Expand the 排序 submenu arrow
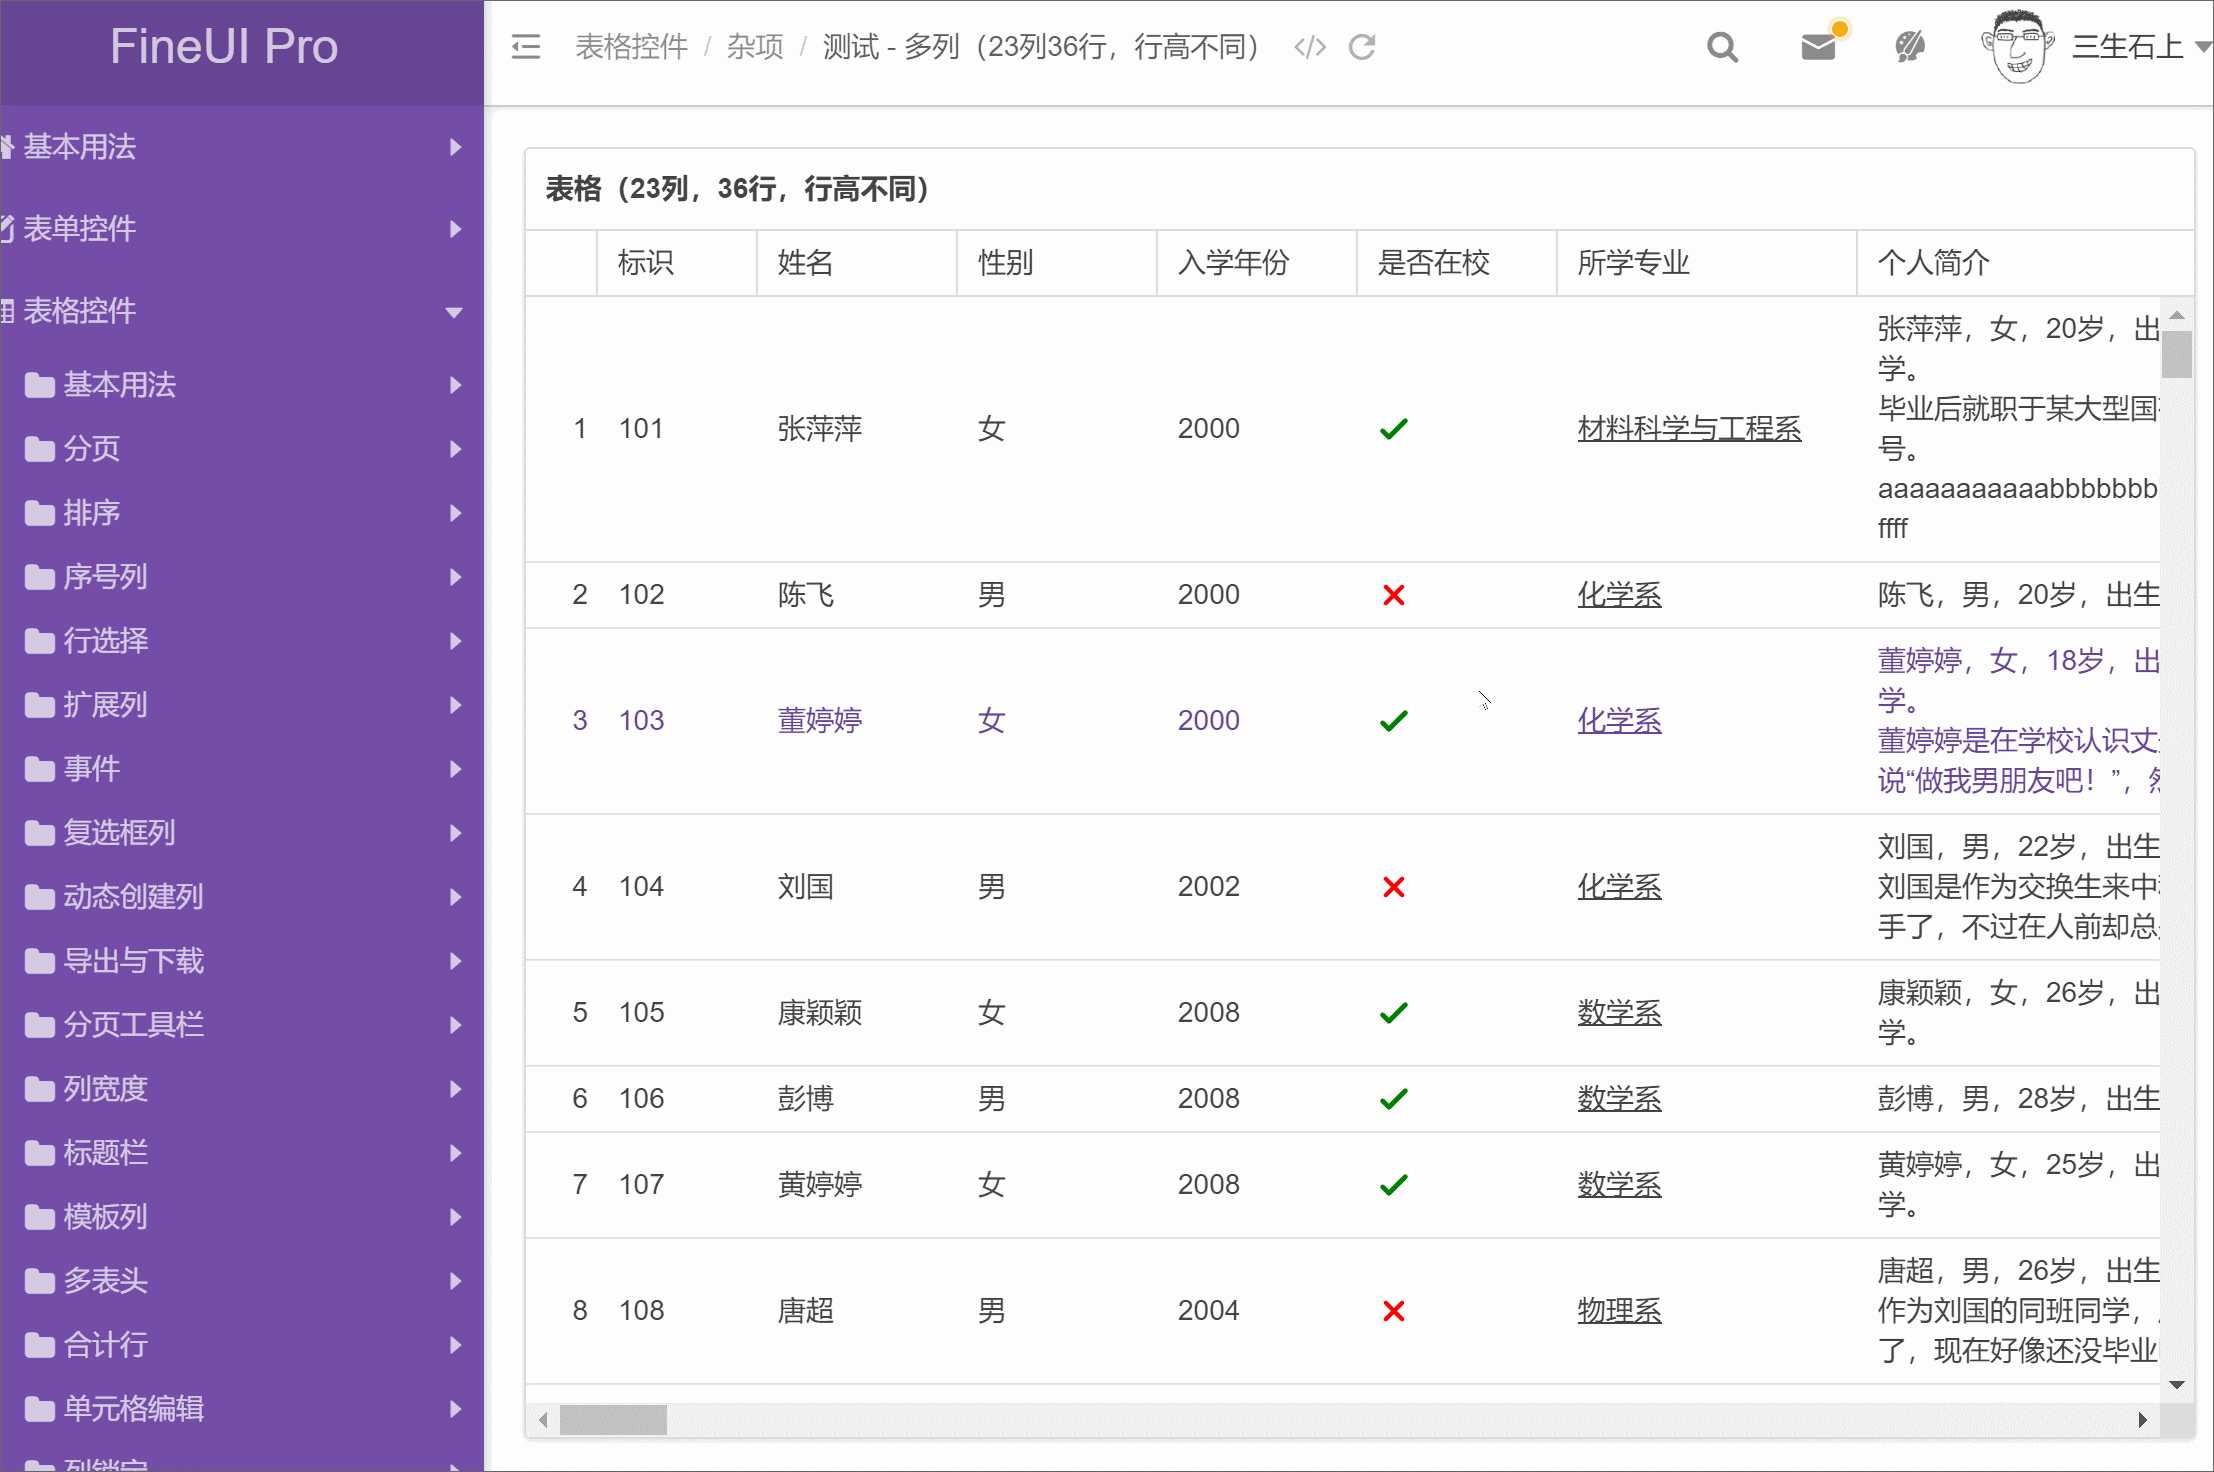Viewport: 2214px width, 1472px height. tap(456, 513)
